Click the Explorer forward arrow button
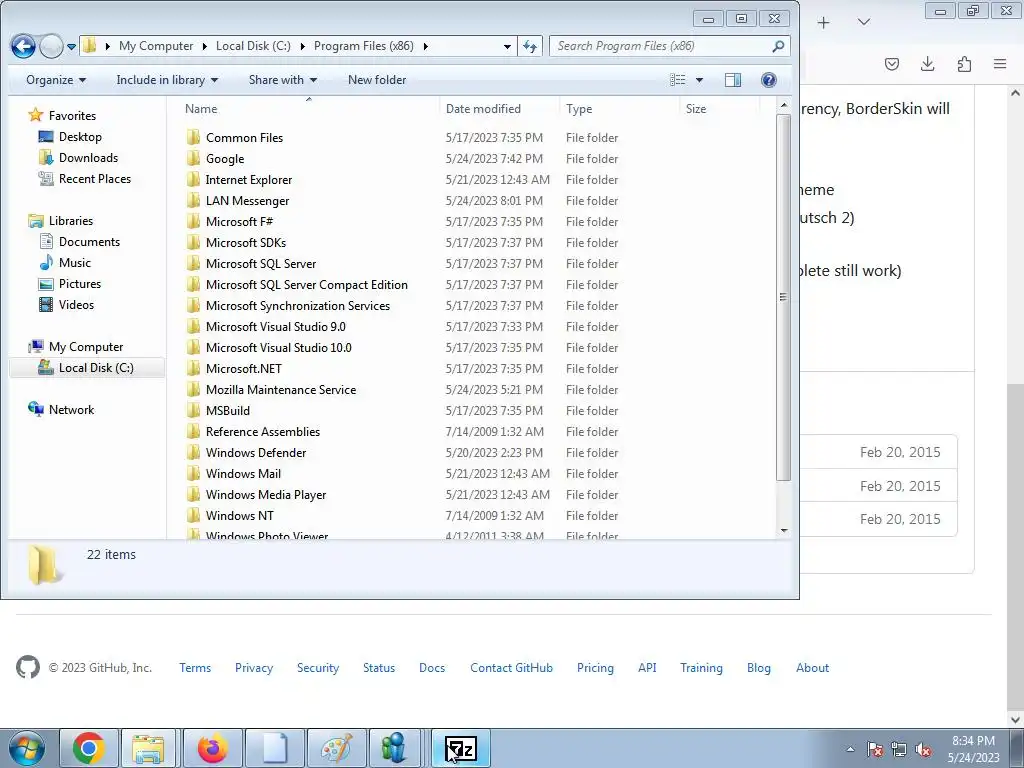Screen dimensions: 1024x768 51,46
